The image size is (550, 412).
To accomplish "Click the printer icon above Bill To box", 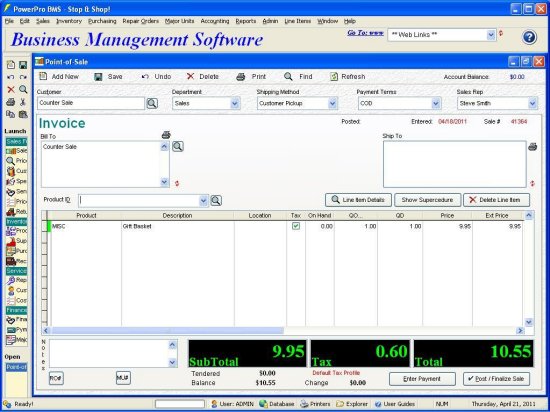I will coord(166,135).
